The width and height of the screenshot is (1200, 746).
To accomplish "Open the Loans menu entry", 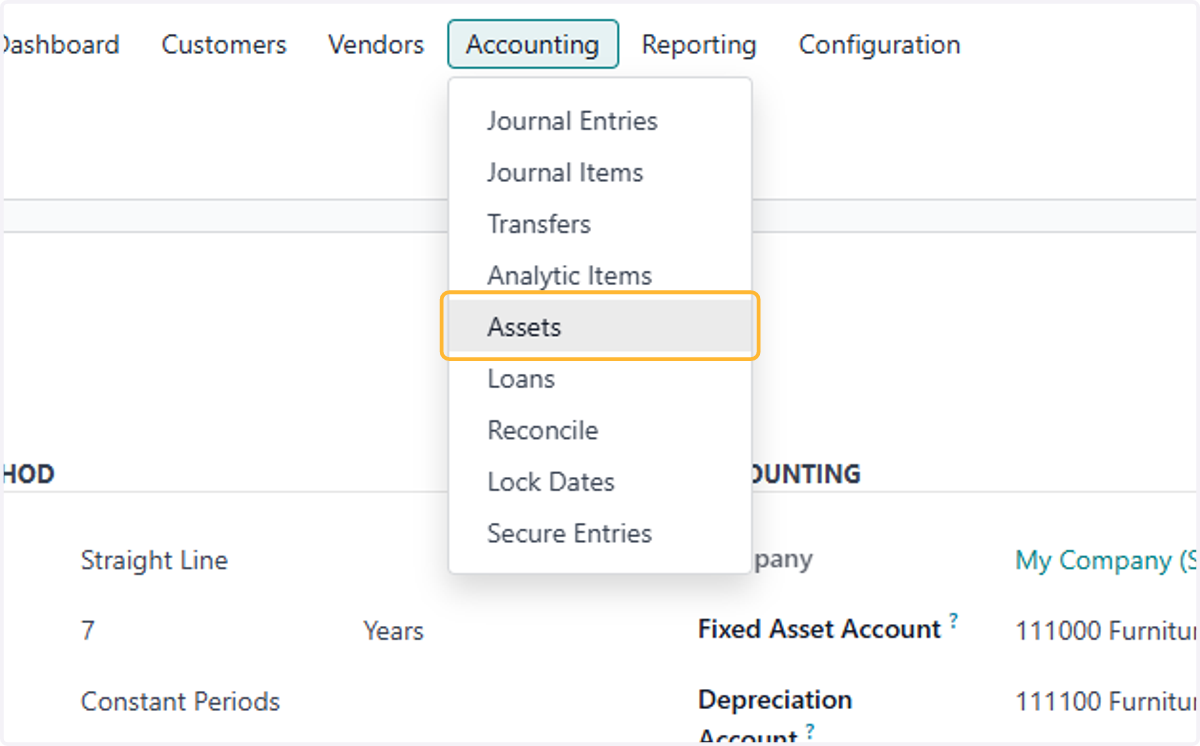I will pos(600,379).
